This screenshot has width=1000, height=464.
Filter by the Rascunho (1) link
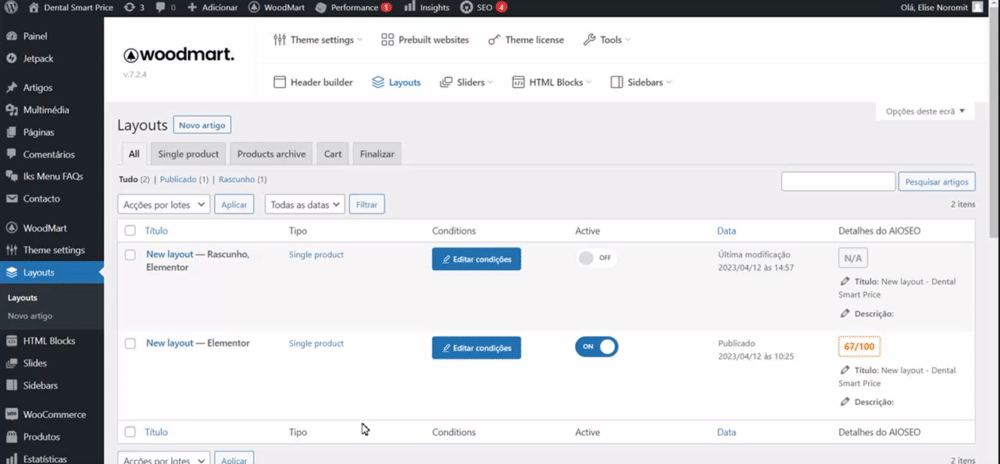242,180
